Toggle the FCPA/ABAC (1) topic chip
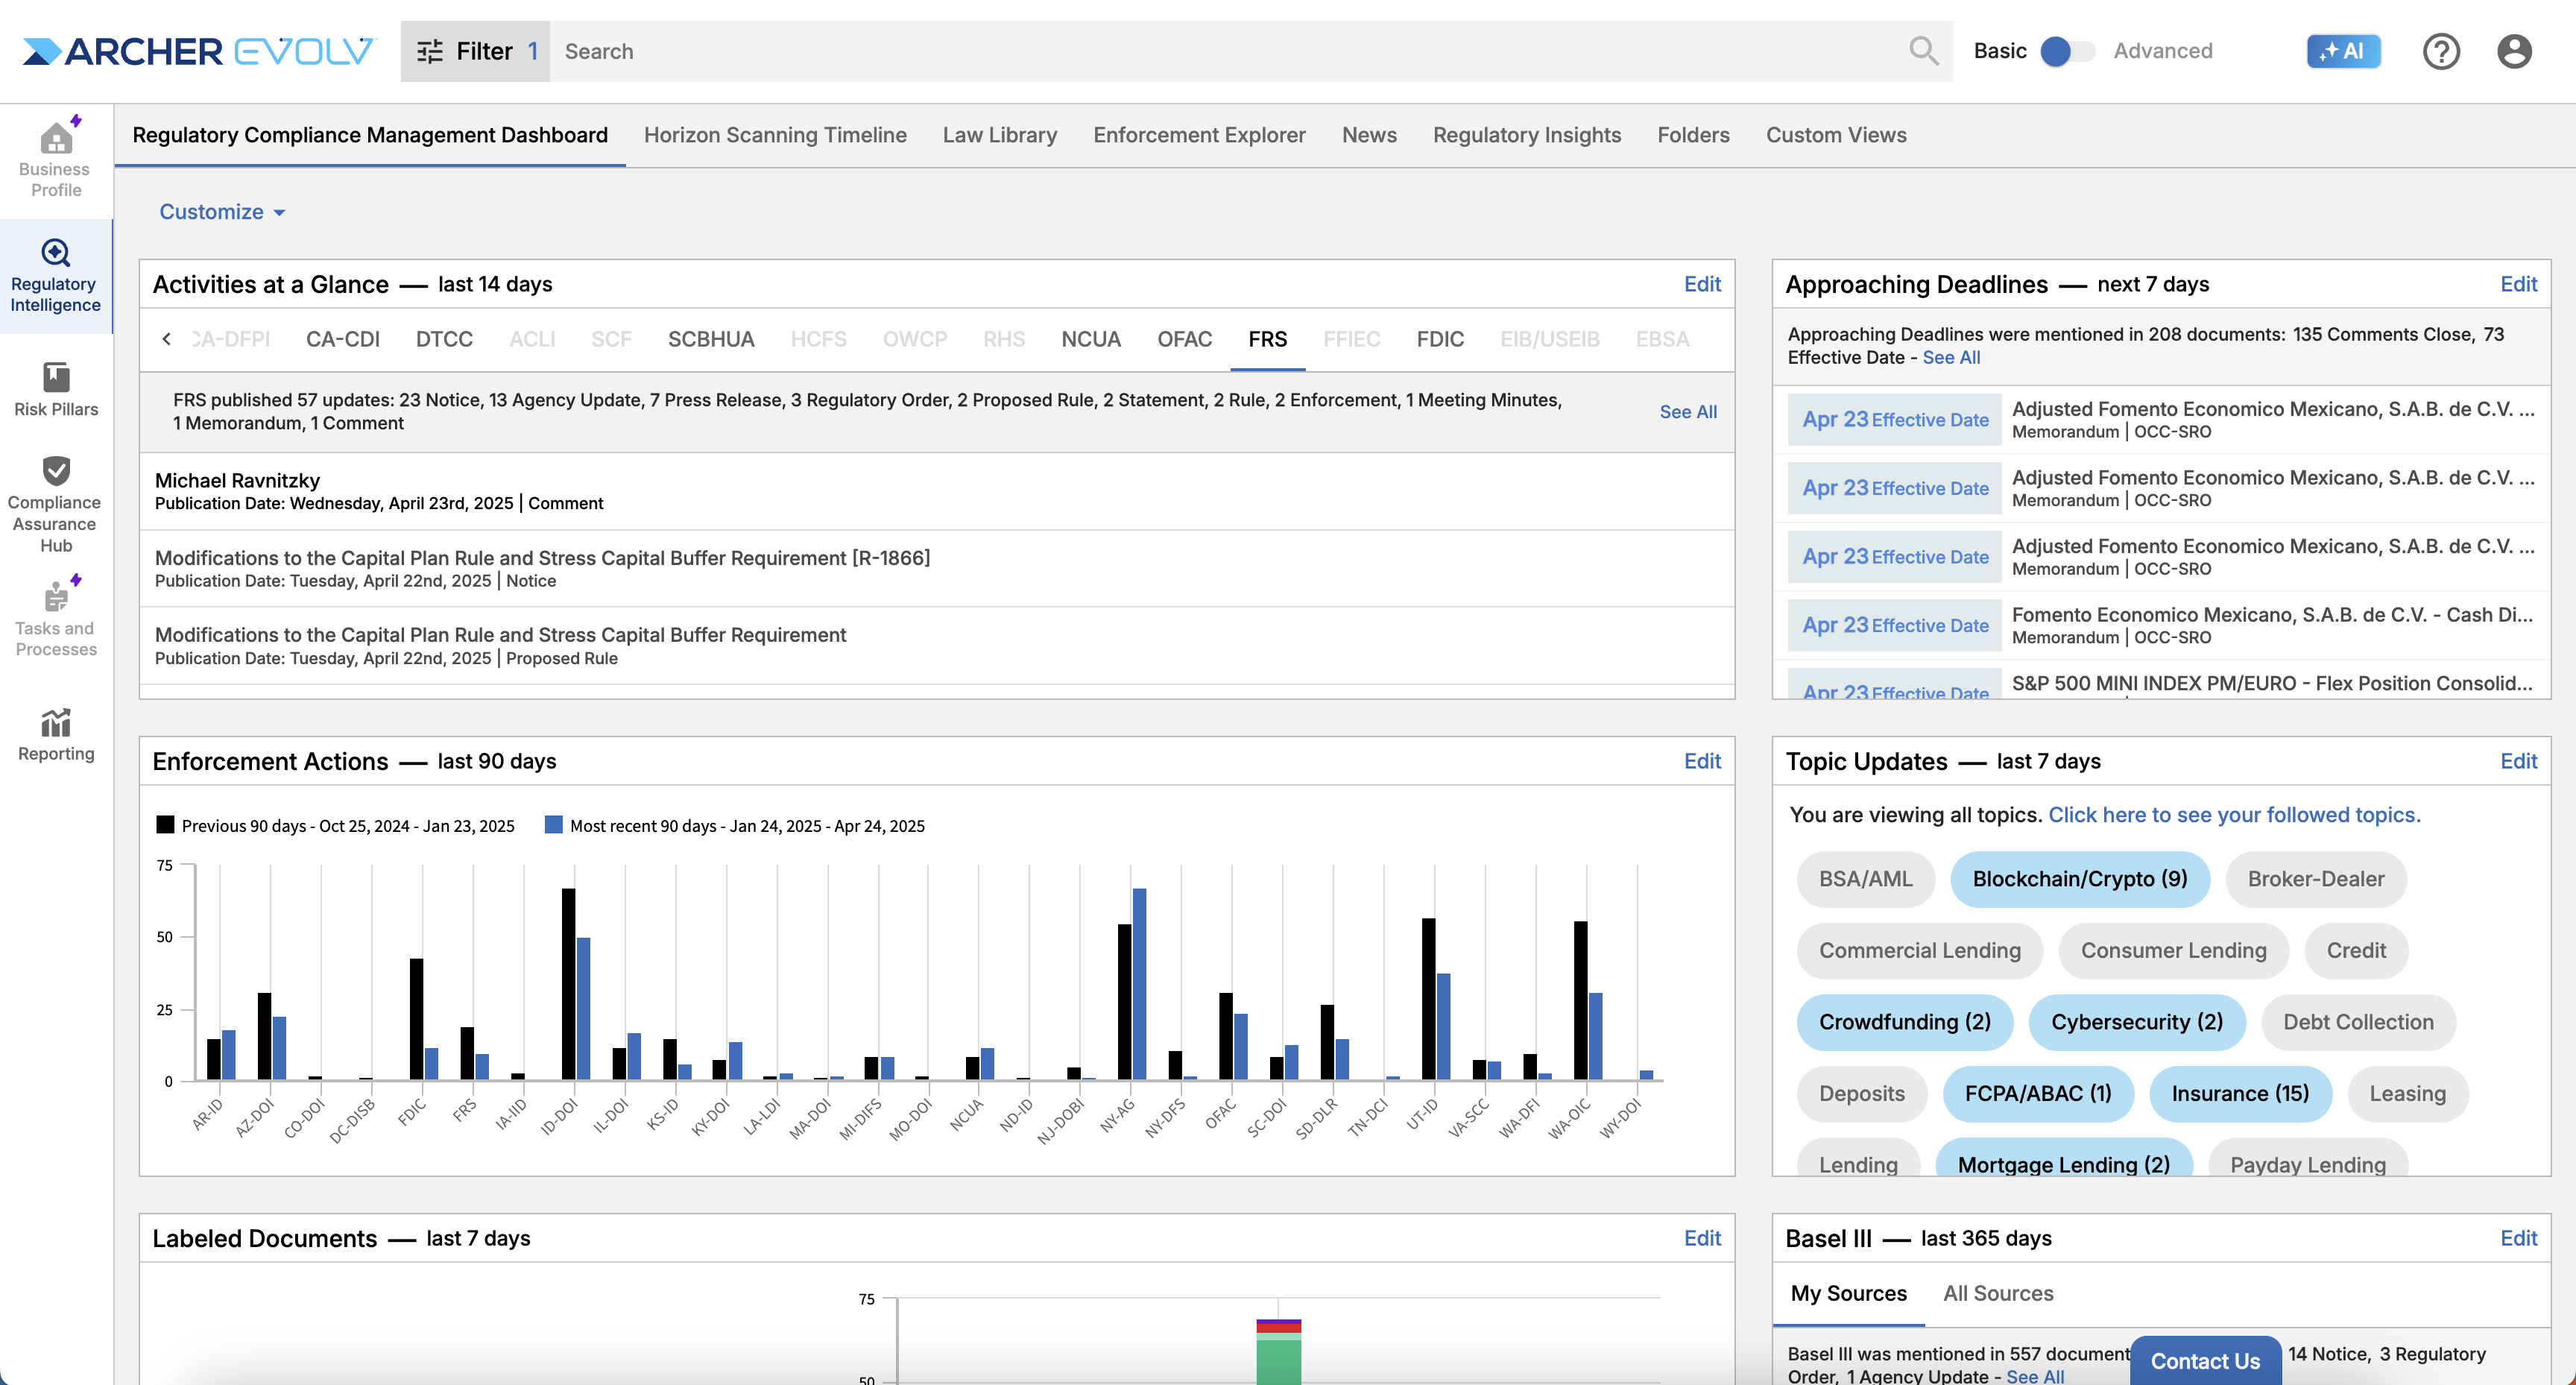This screenshot has height=1385, width=2576. (2037, 1093)
